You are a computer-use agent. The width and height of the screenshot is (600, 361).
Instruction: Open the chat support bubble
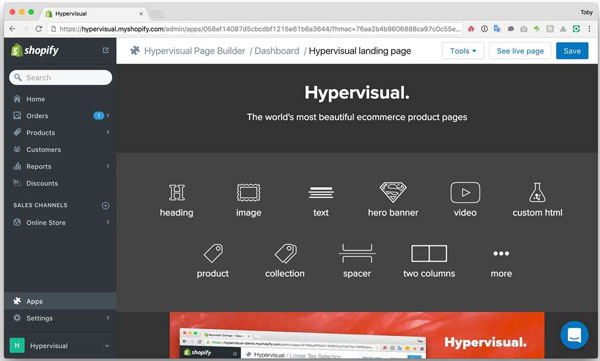tap(574, 335)
